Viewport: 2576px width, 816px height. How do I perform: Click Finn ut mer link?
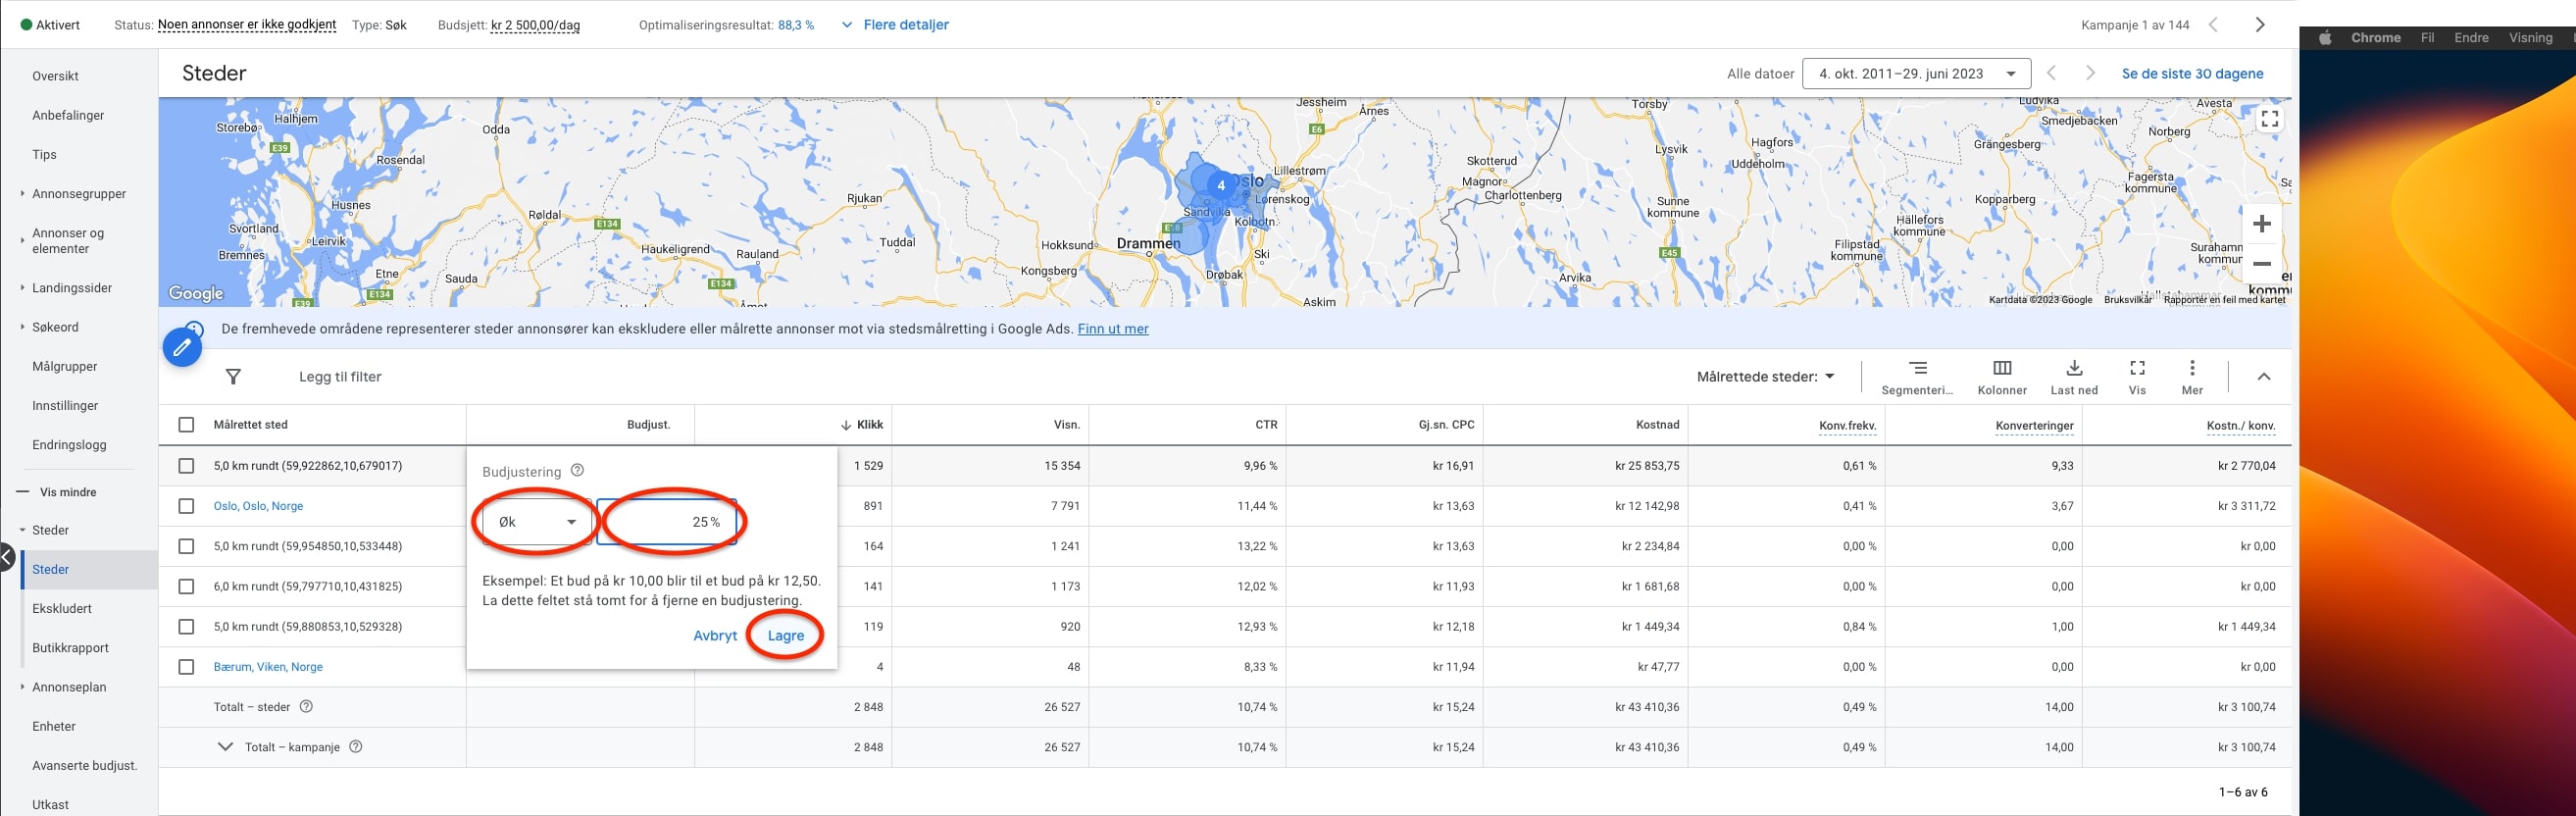pyautogui.click(x=1113, y=329)
